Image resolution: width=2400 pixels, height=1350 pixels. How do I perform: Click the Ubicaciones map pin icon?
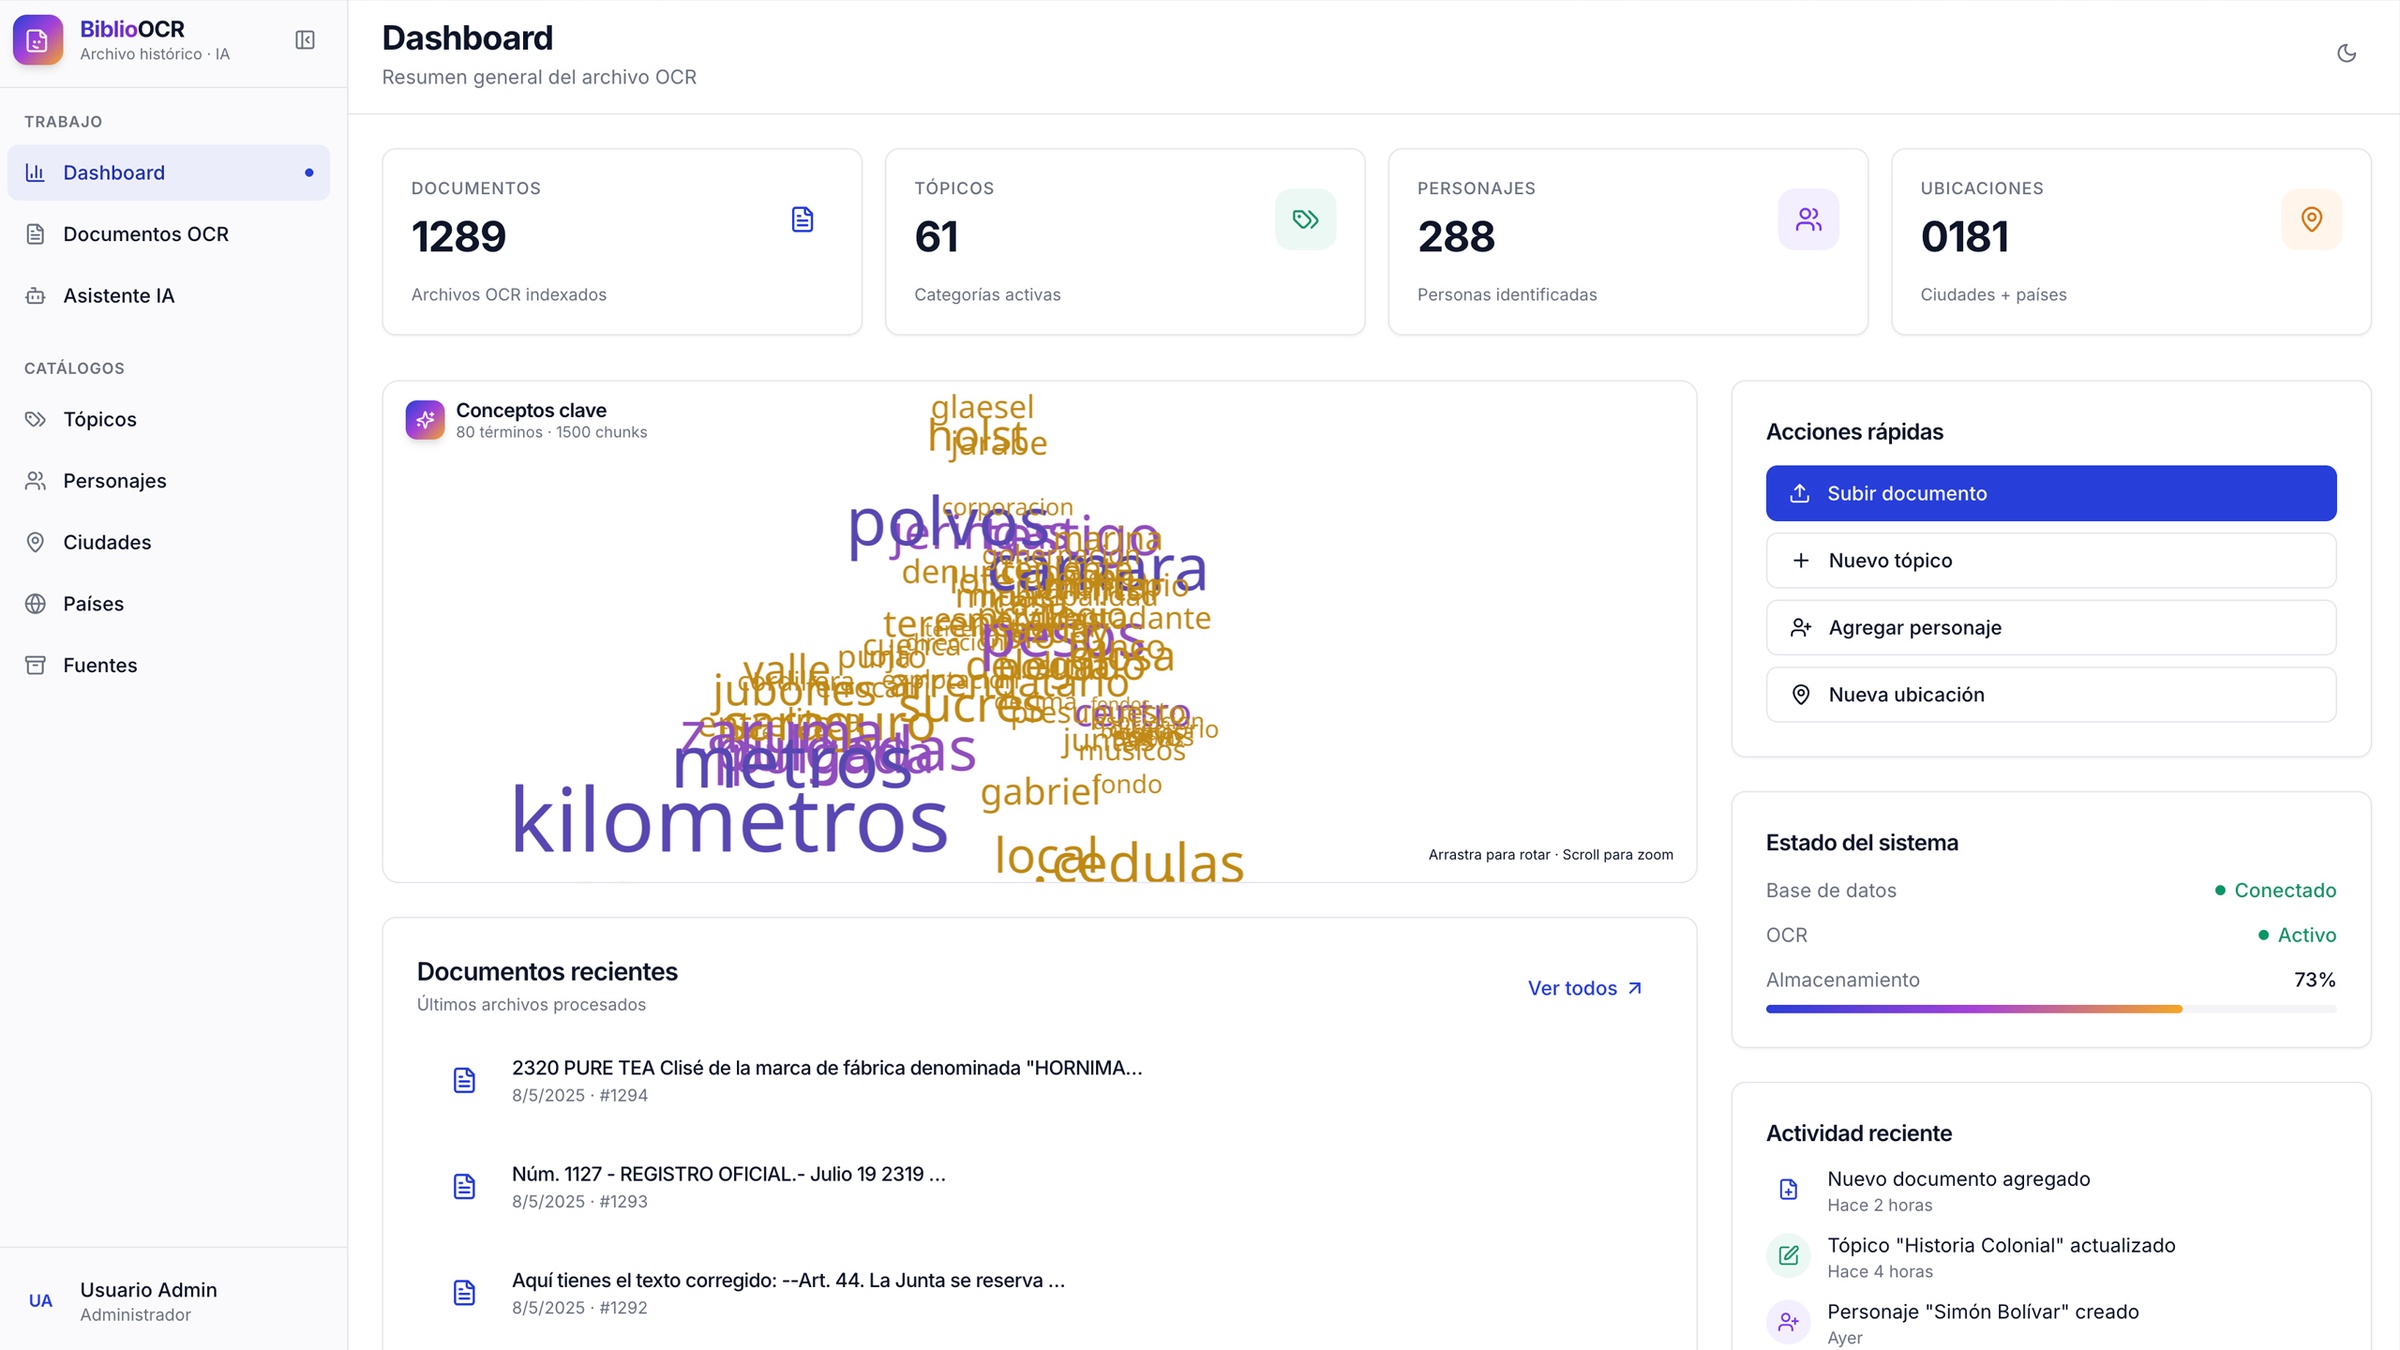pos(2311,219)
